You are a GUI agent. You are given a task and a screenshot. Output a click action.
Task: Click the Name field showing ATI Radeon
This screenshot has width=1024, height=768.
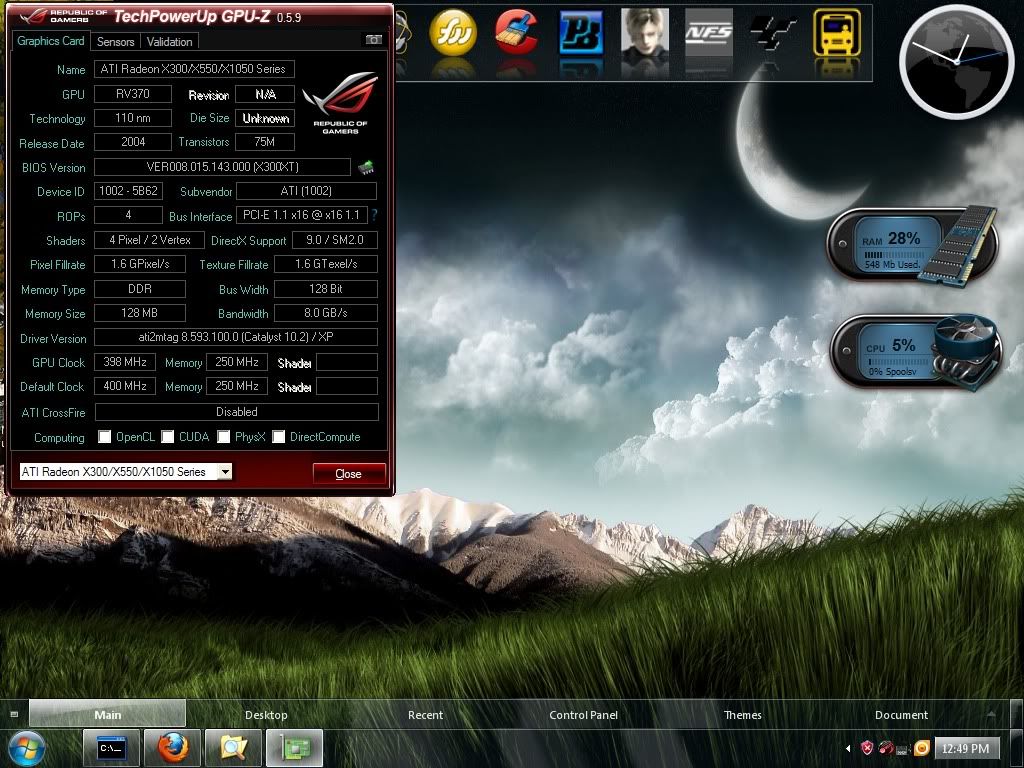(x=194, y=69)
